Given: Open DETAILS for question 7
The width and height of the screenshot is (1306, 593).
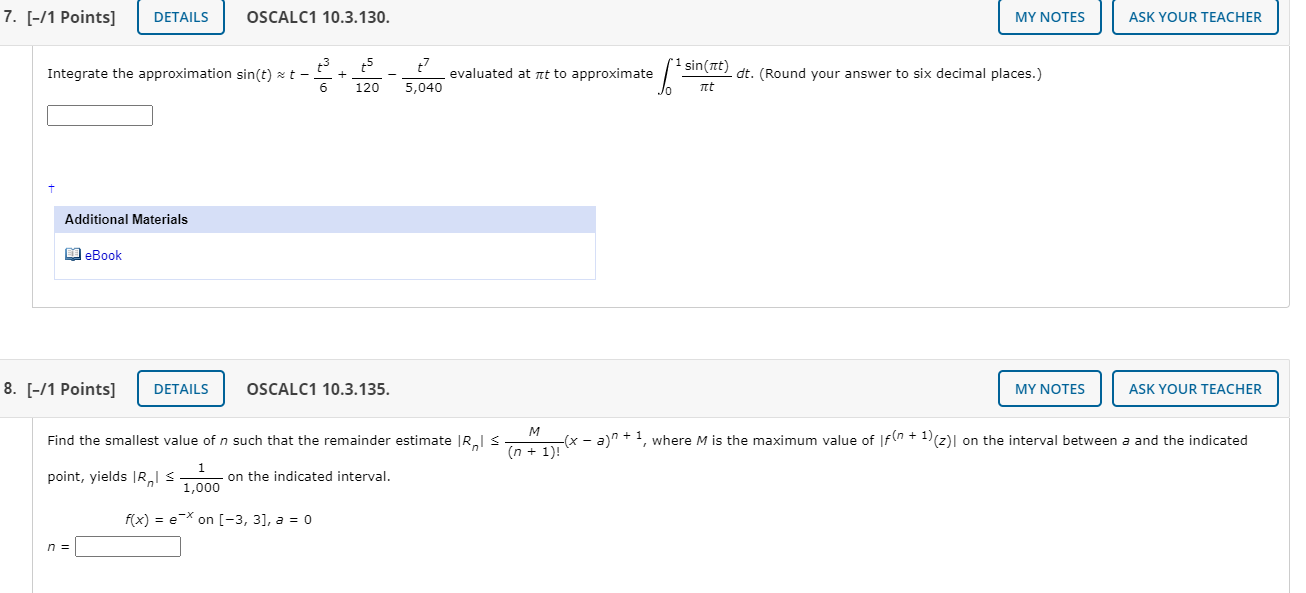Looking at the screenshot, I should tap(181, 17).
